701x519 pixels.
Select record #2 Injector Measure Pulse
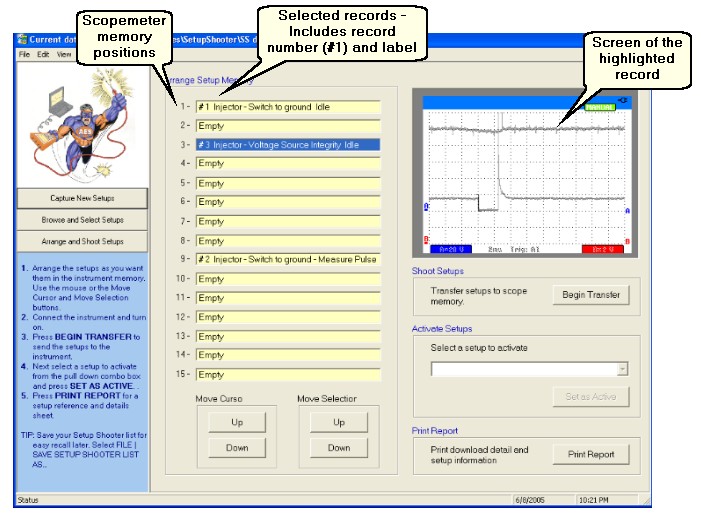pyautogui.click(x=288, y=259)
